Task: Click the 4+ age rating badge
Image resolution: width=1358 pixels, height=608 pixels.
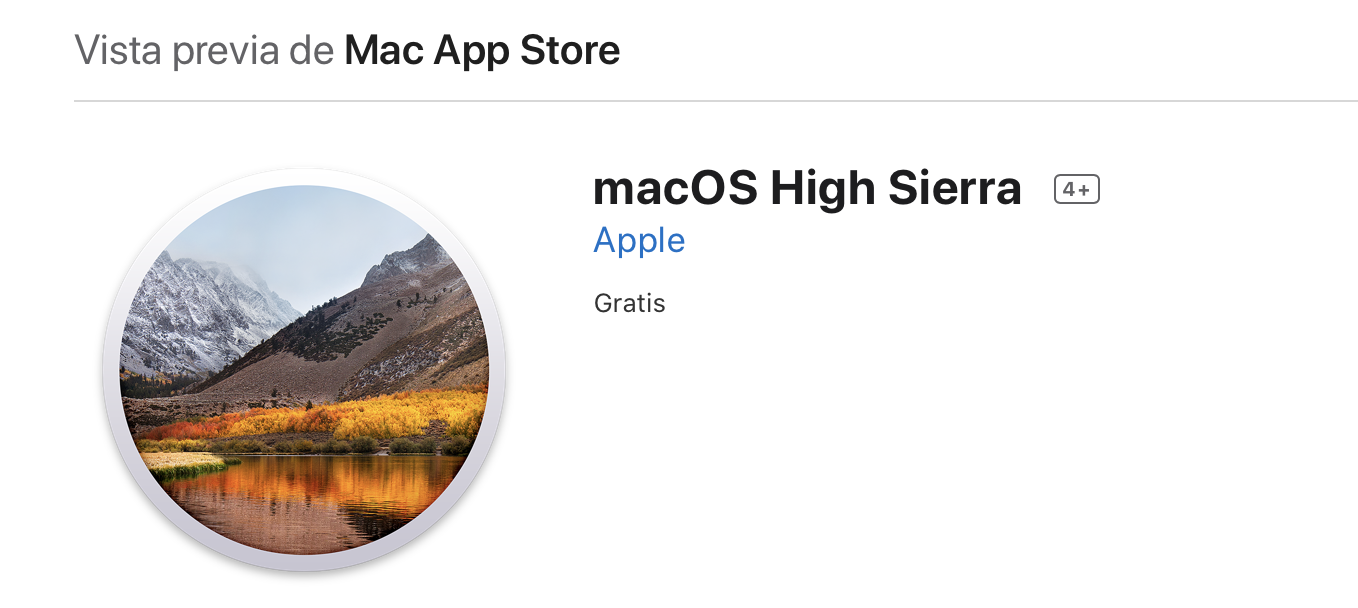Action: pyautogui.click(x=1077, y=189)
